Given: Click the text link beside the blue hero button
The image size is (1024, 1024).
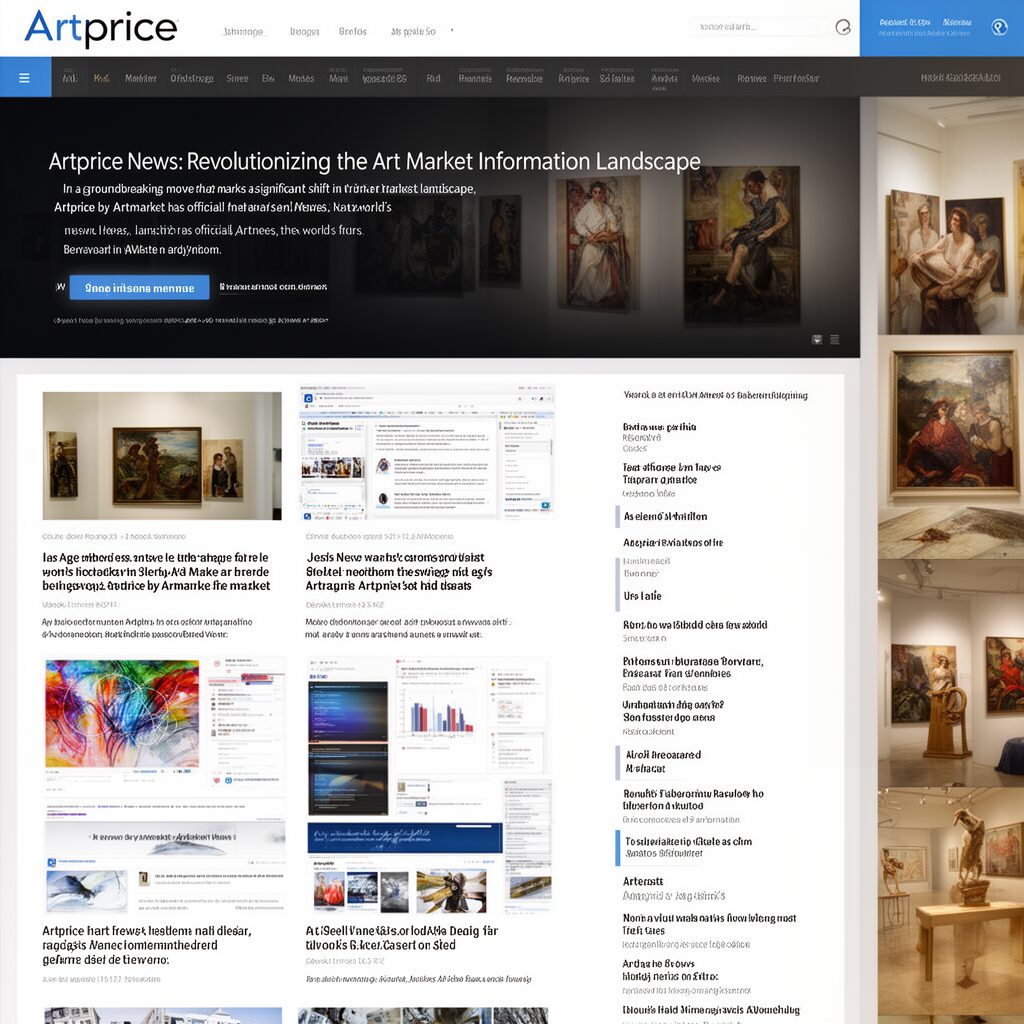Looking at the screenshot, I should coord(273,287).
